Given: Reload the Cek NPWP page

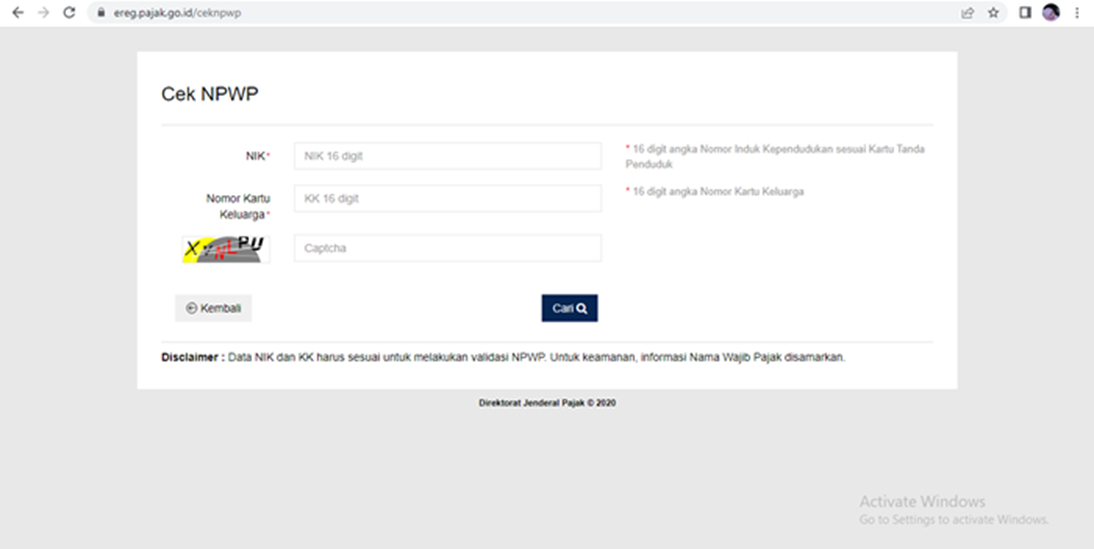Looking at the screenshot, I should click(x=69, y=13).
